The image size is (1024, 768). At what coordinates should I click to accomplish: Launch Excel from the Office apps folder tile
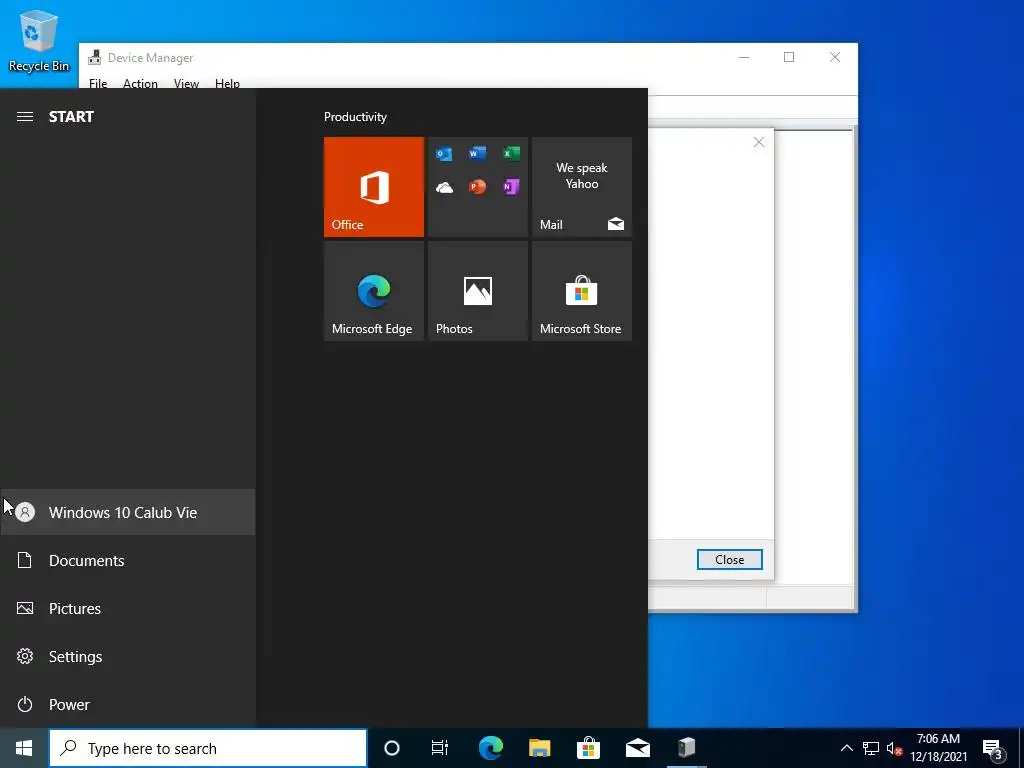511,153
